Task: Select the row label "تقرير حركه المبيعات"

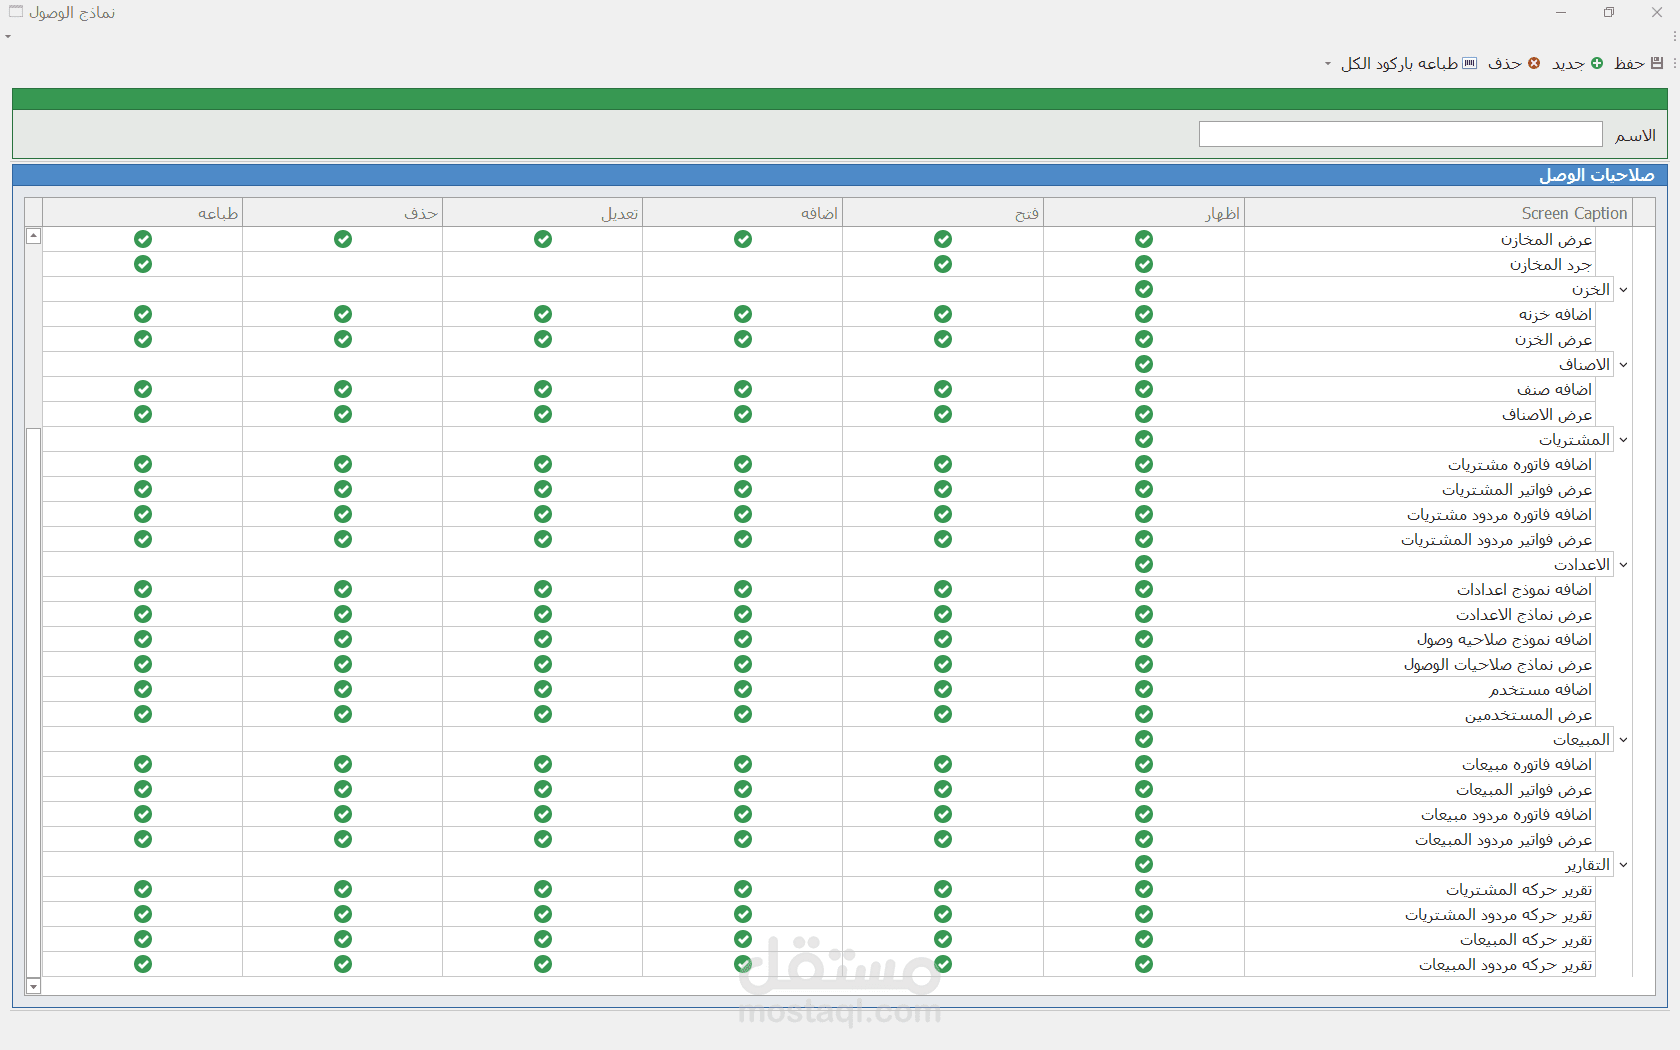Action: pos(1526,940)
